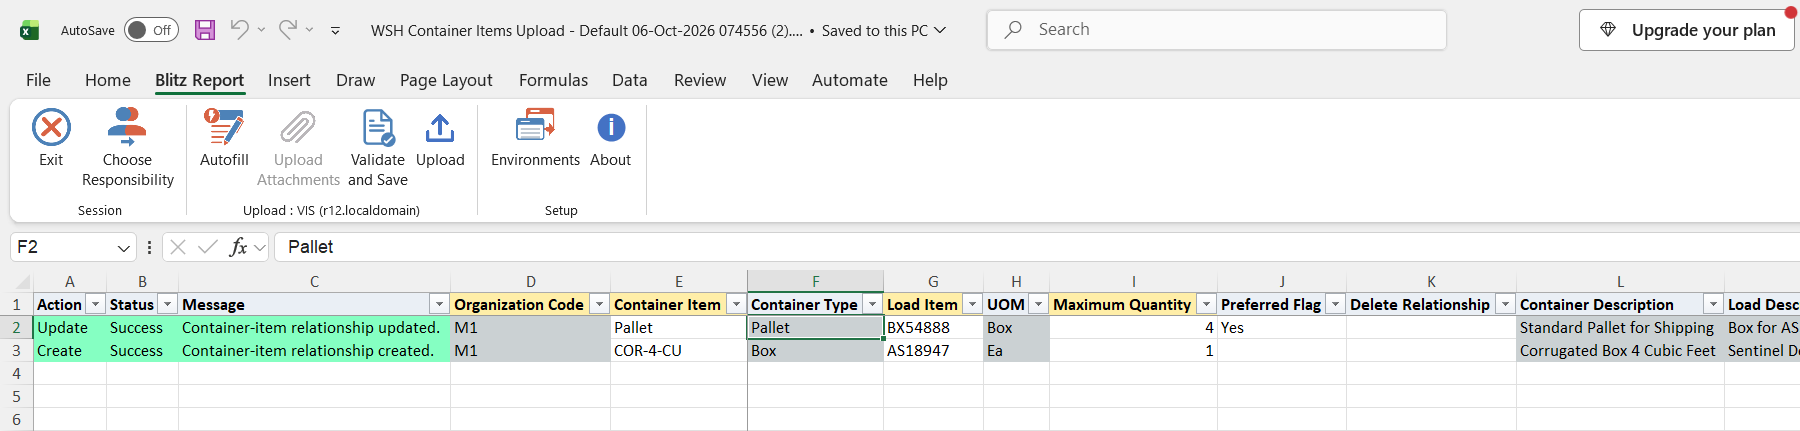Image resolution: width=1800 pixels, height=431 pixels.
Task: Switch to the Help tab
Action: pyautogui.click(x=930, y=80)
